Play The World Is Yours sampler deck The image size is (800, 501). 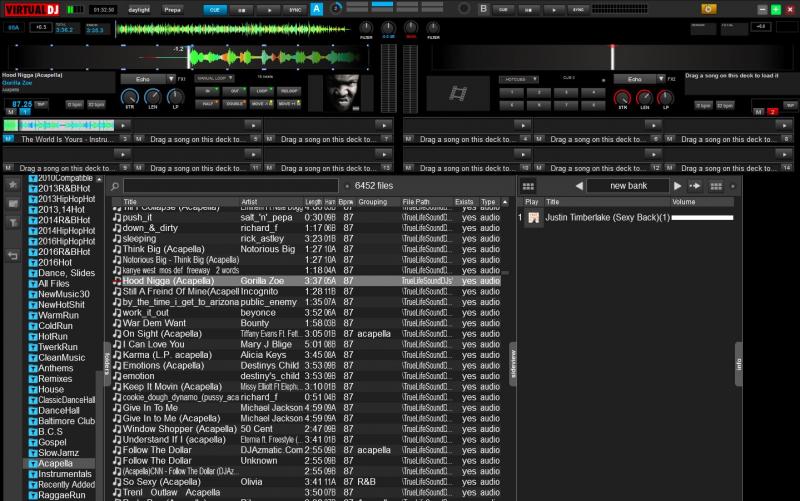(x=122, y=125)
